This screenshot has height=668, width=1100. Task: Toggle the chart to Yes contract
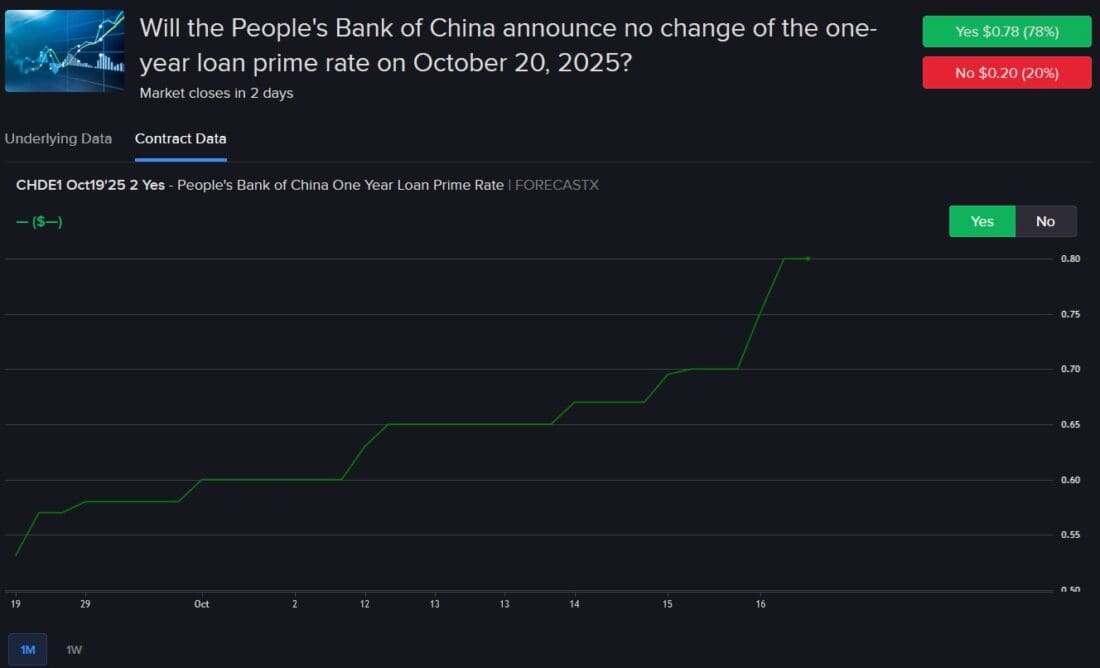(x=982, y=221)
